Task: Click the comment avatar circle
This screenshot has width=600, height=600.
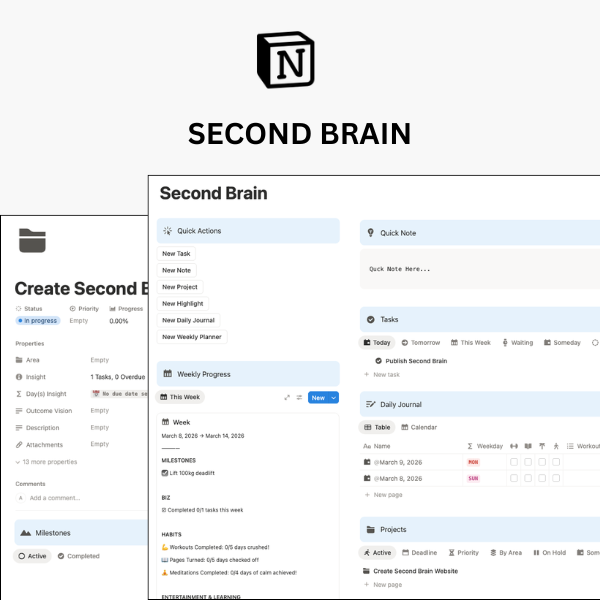Action: 21,498
